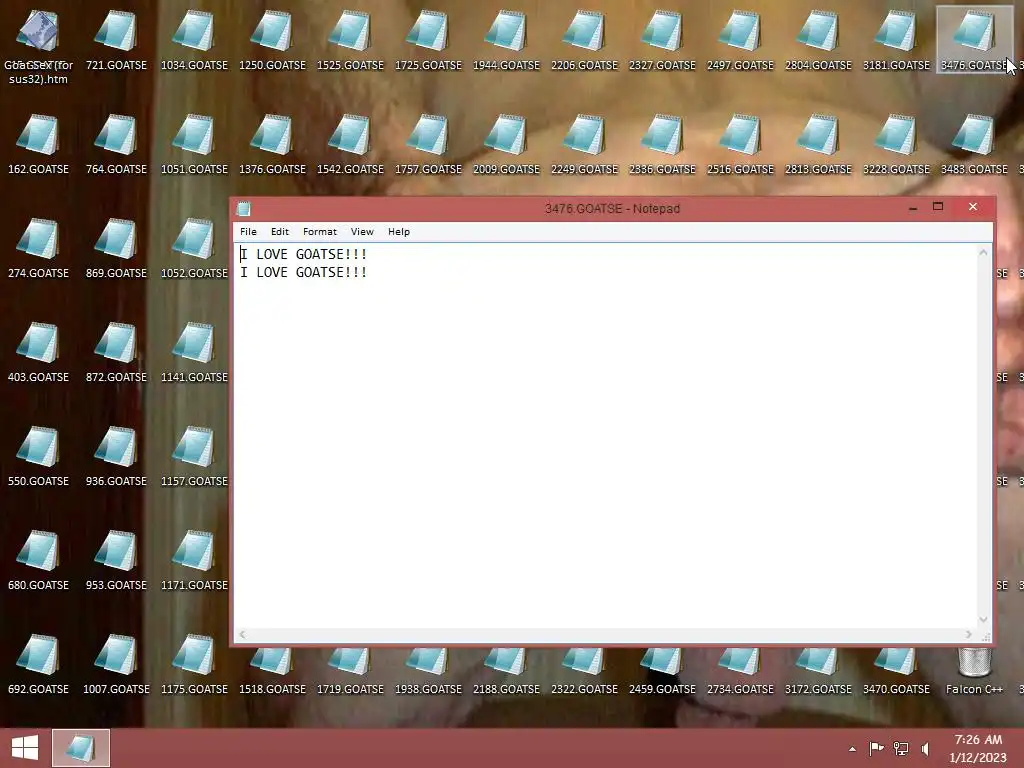Viewport: 1024px width, 768px height.
Task: Select the 274.GOATSE desktop file
Action: point(38,248)
